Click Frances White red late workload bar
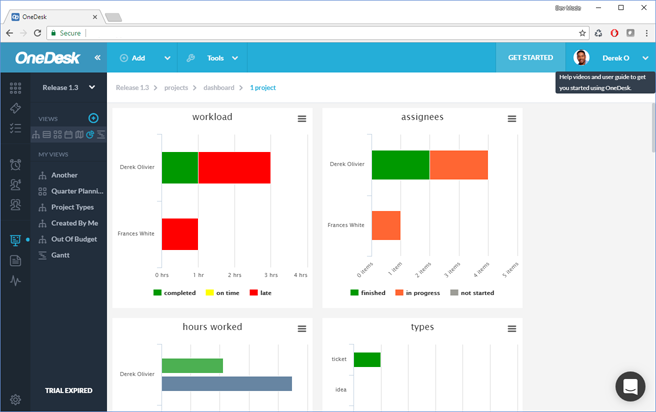This screenshot has width=656, height=412. [x=180, y=234]
